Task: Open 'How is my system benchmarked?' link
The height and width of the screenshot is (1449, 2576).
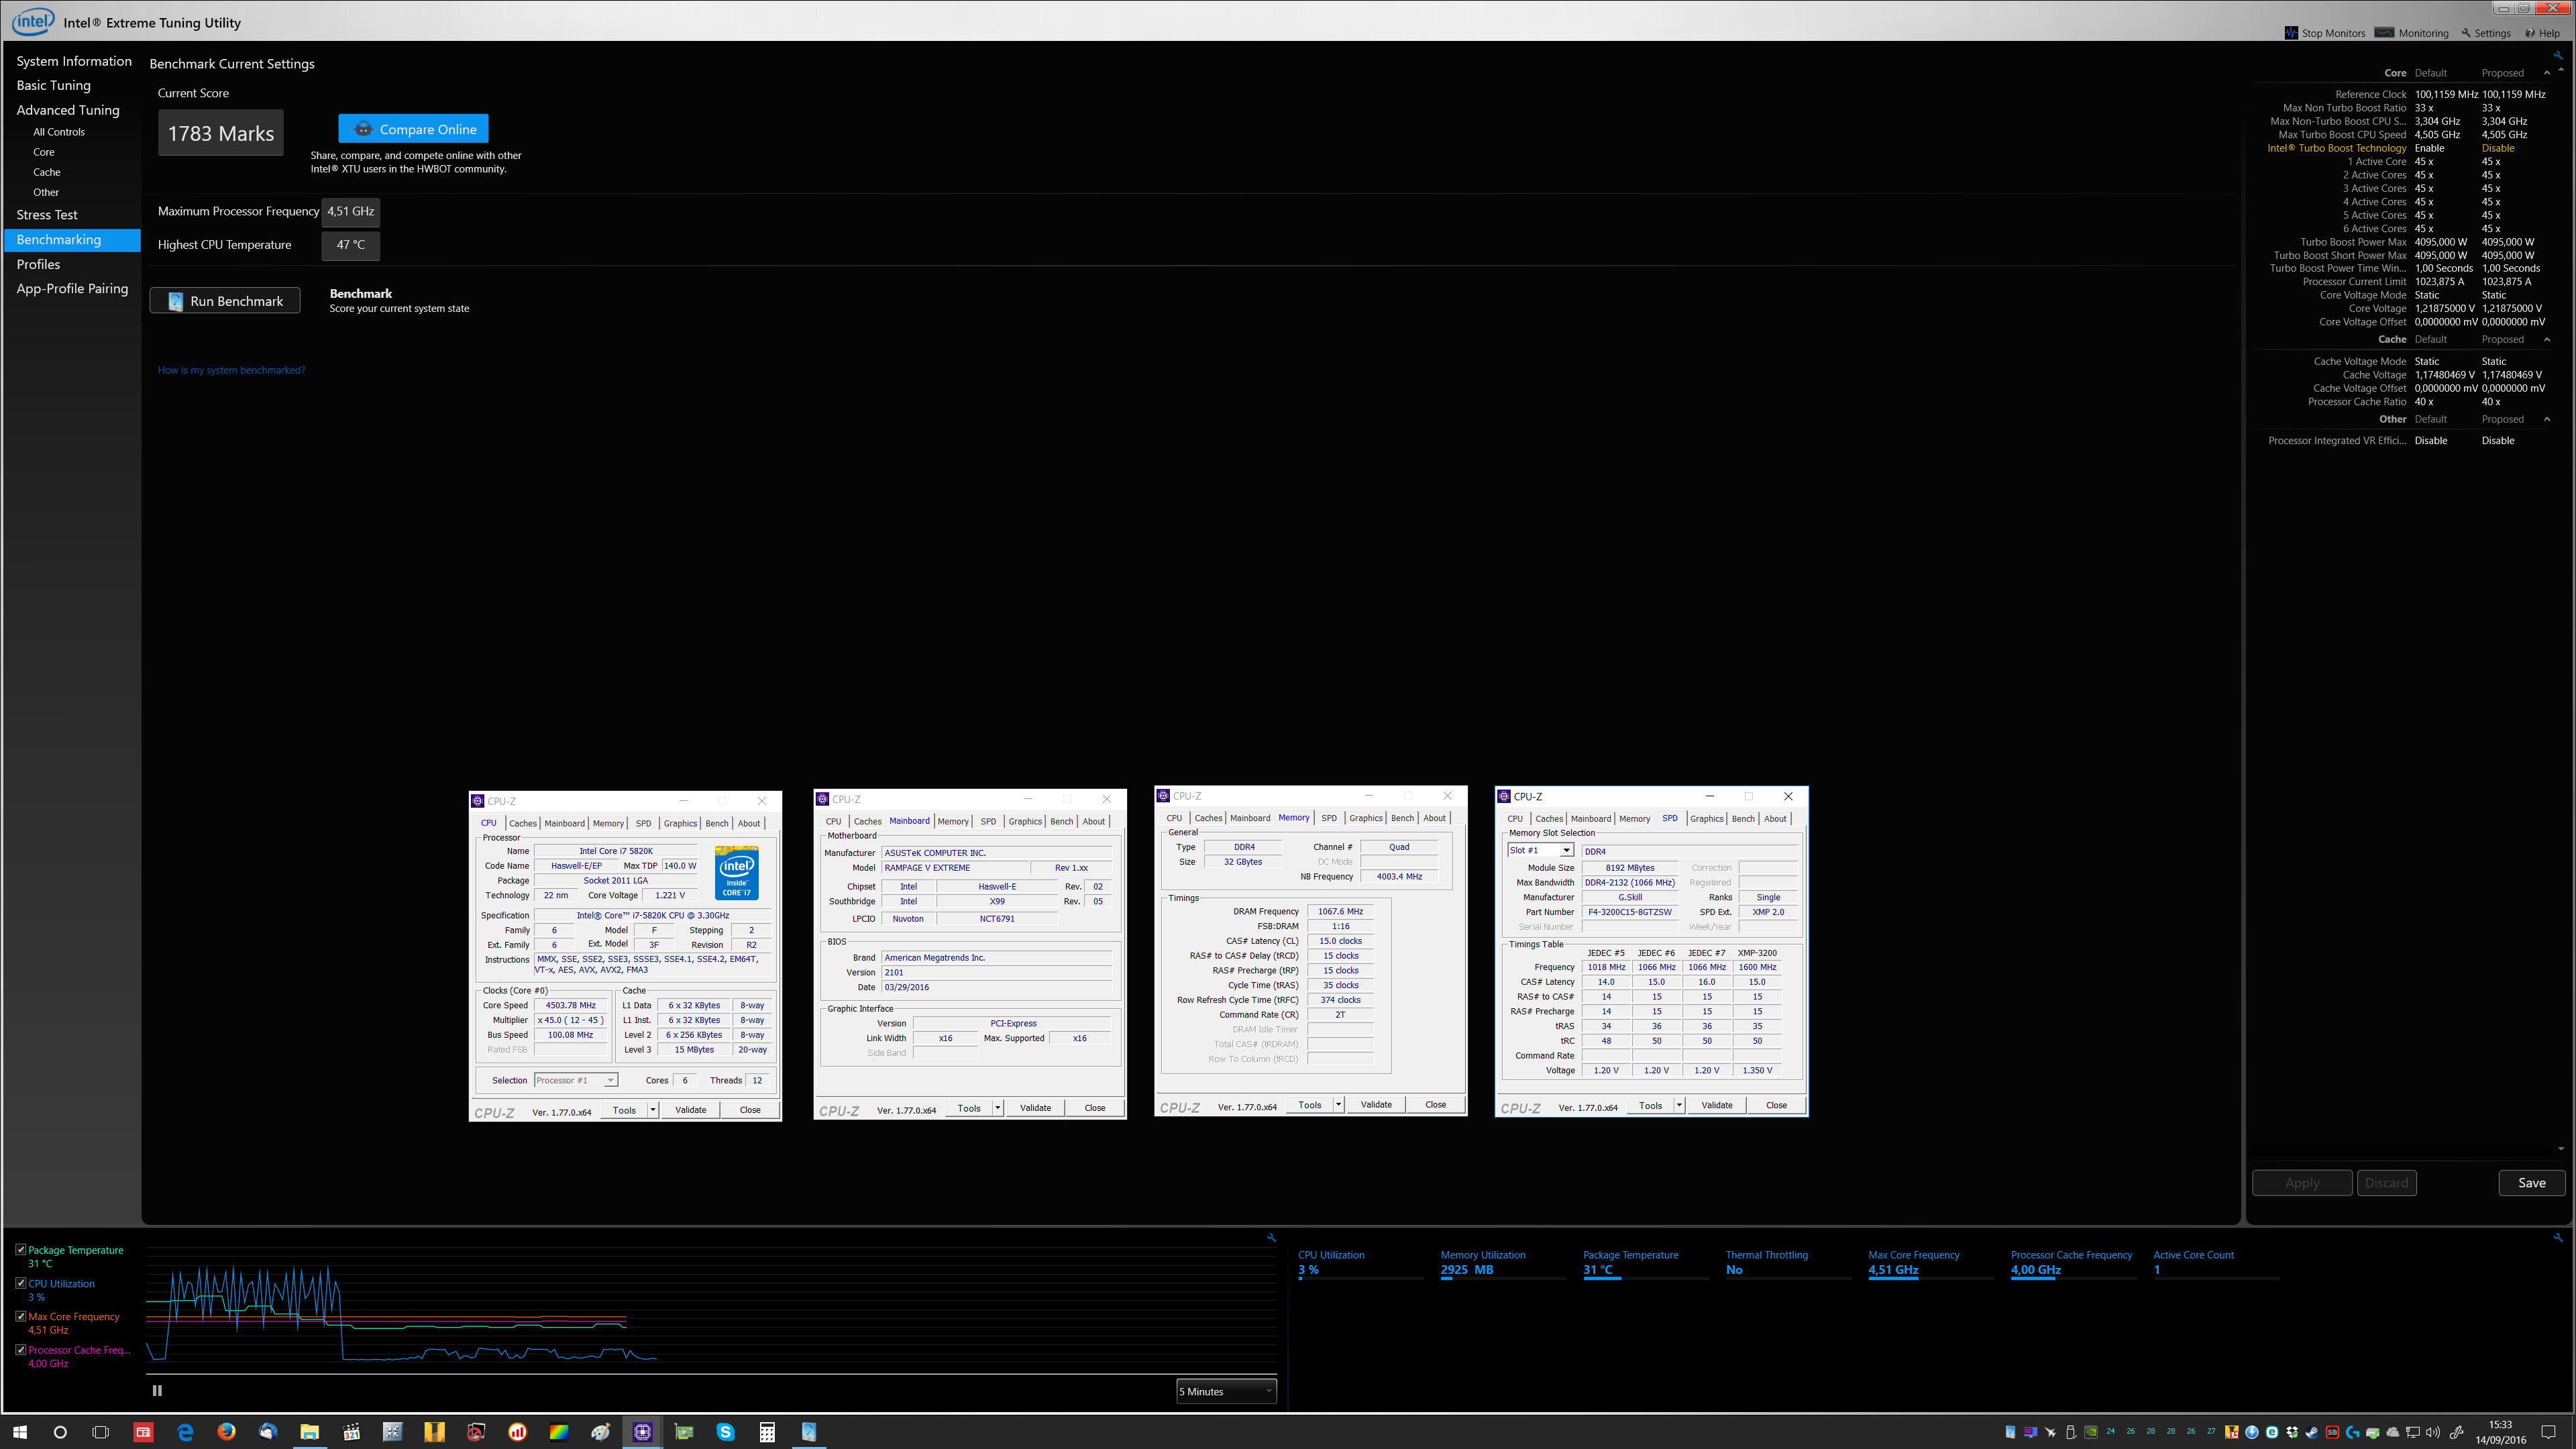Action: [231, 370]
